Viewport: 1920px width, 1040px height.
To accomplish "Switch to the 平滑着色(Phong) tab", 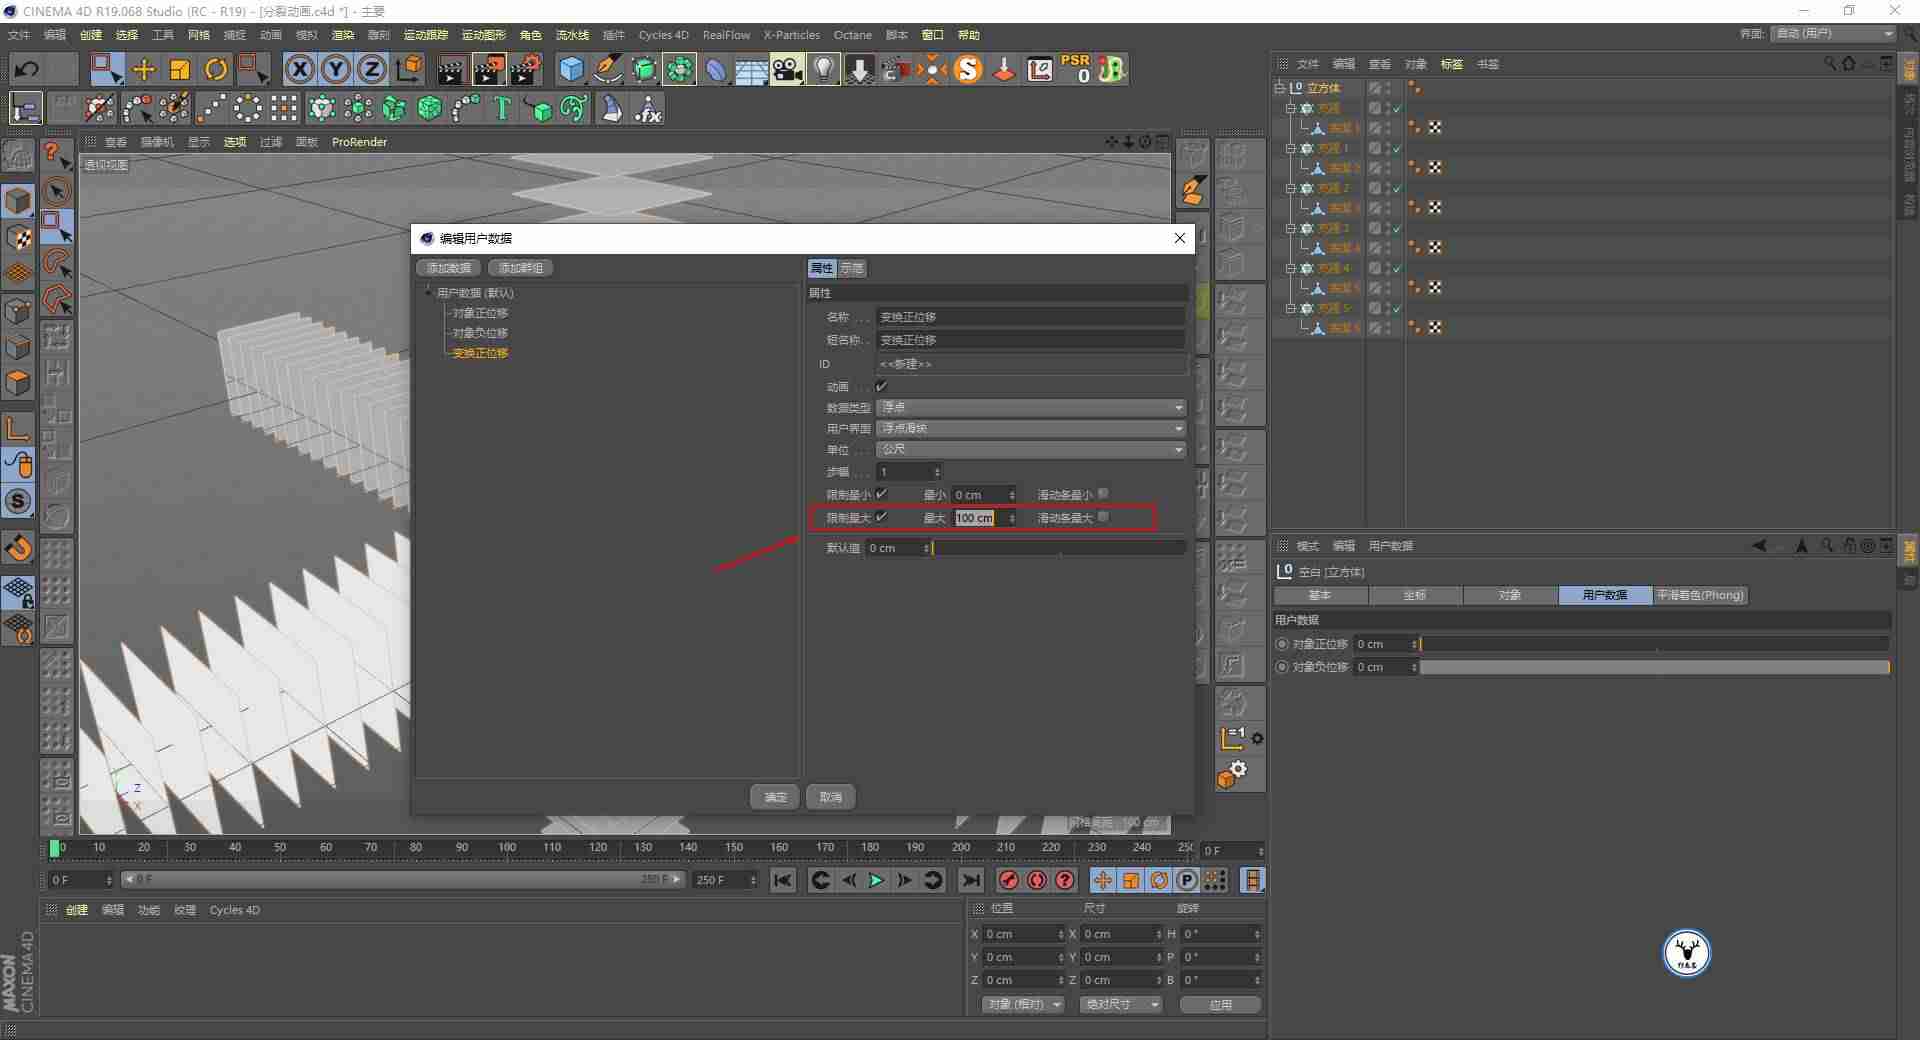I will 1700,595.
